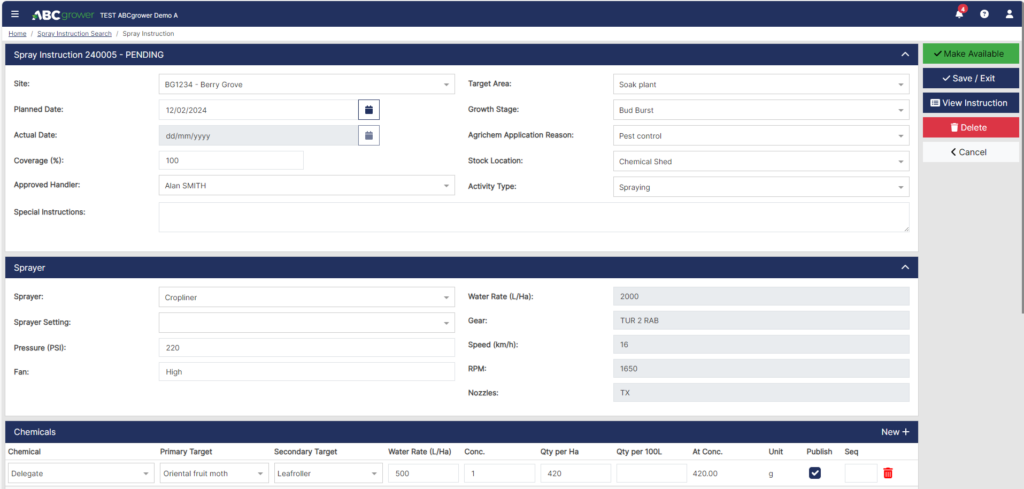Image resolution: width=1024 pixels, height=489 pixels.
Task: Click the TEST ABCgrower Demo A label
Action: pos(138,14)
